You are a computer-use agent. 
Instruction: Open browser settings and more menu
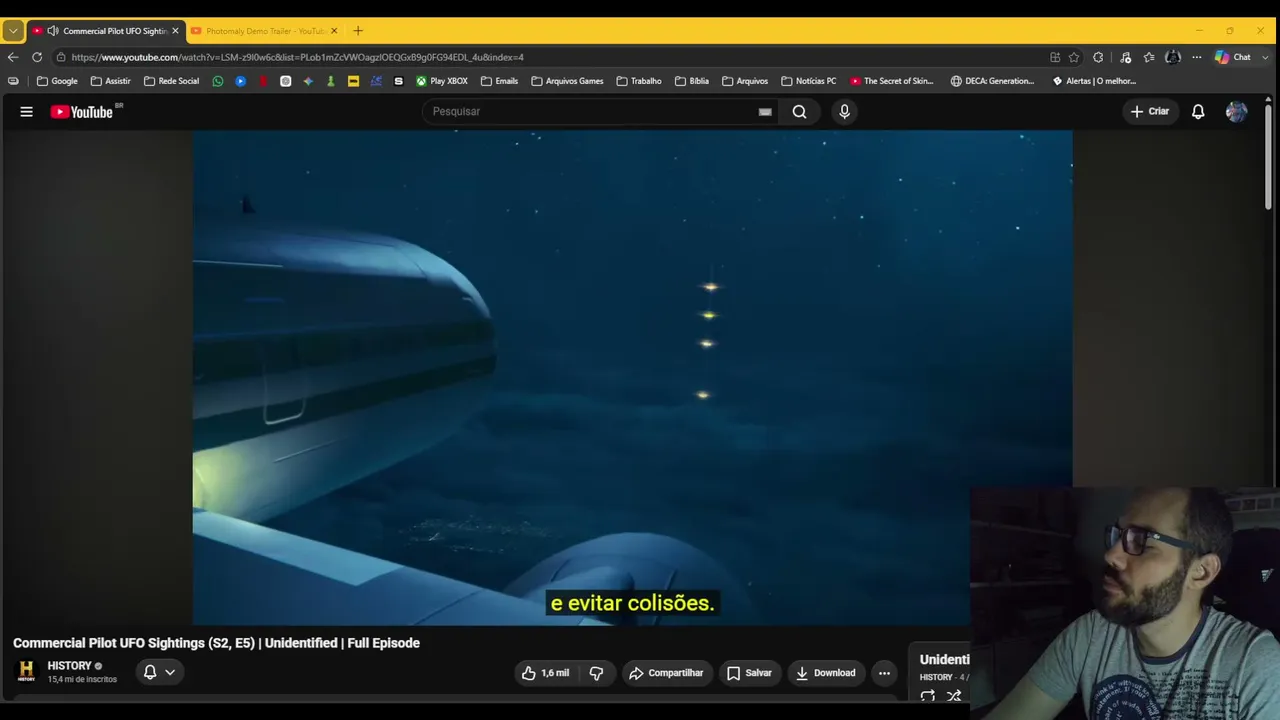(x=1196, y=57)
